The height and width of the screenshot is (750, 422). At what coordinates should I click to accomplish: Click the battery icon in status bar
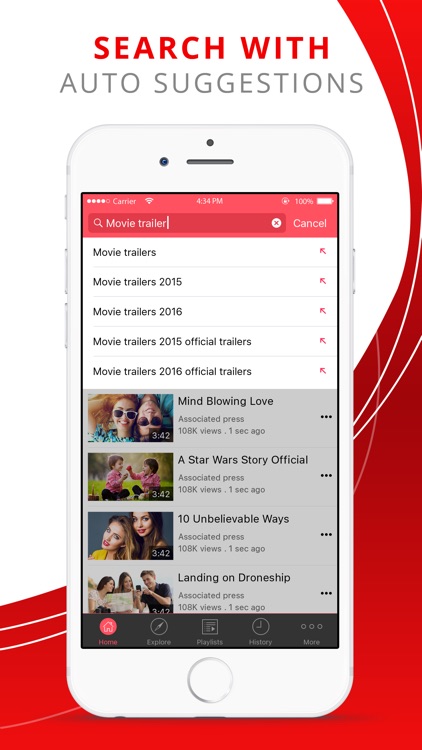click(325, 201)
